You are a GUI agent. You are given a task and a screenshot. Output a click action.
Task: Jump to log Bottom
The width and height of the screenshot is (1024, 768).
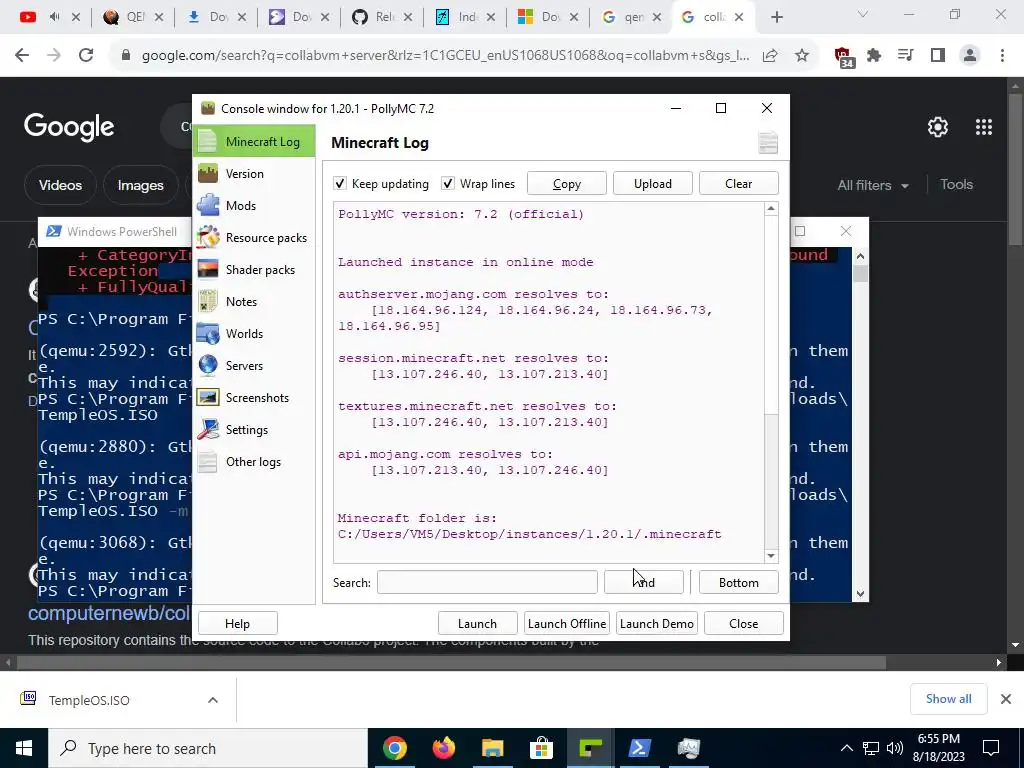pos(739,583)
